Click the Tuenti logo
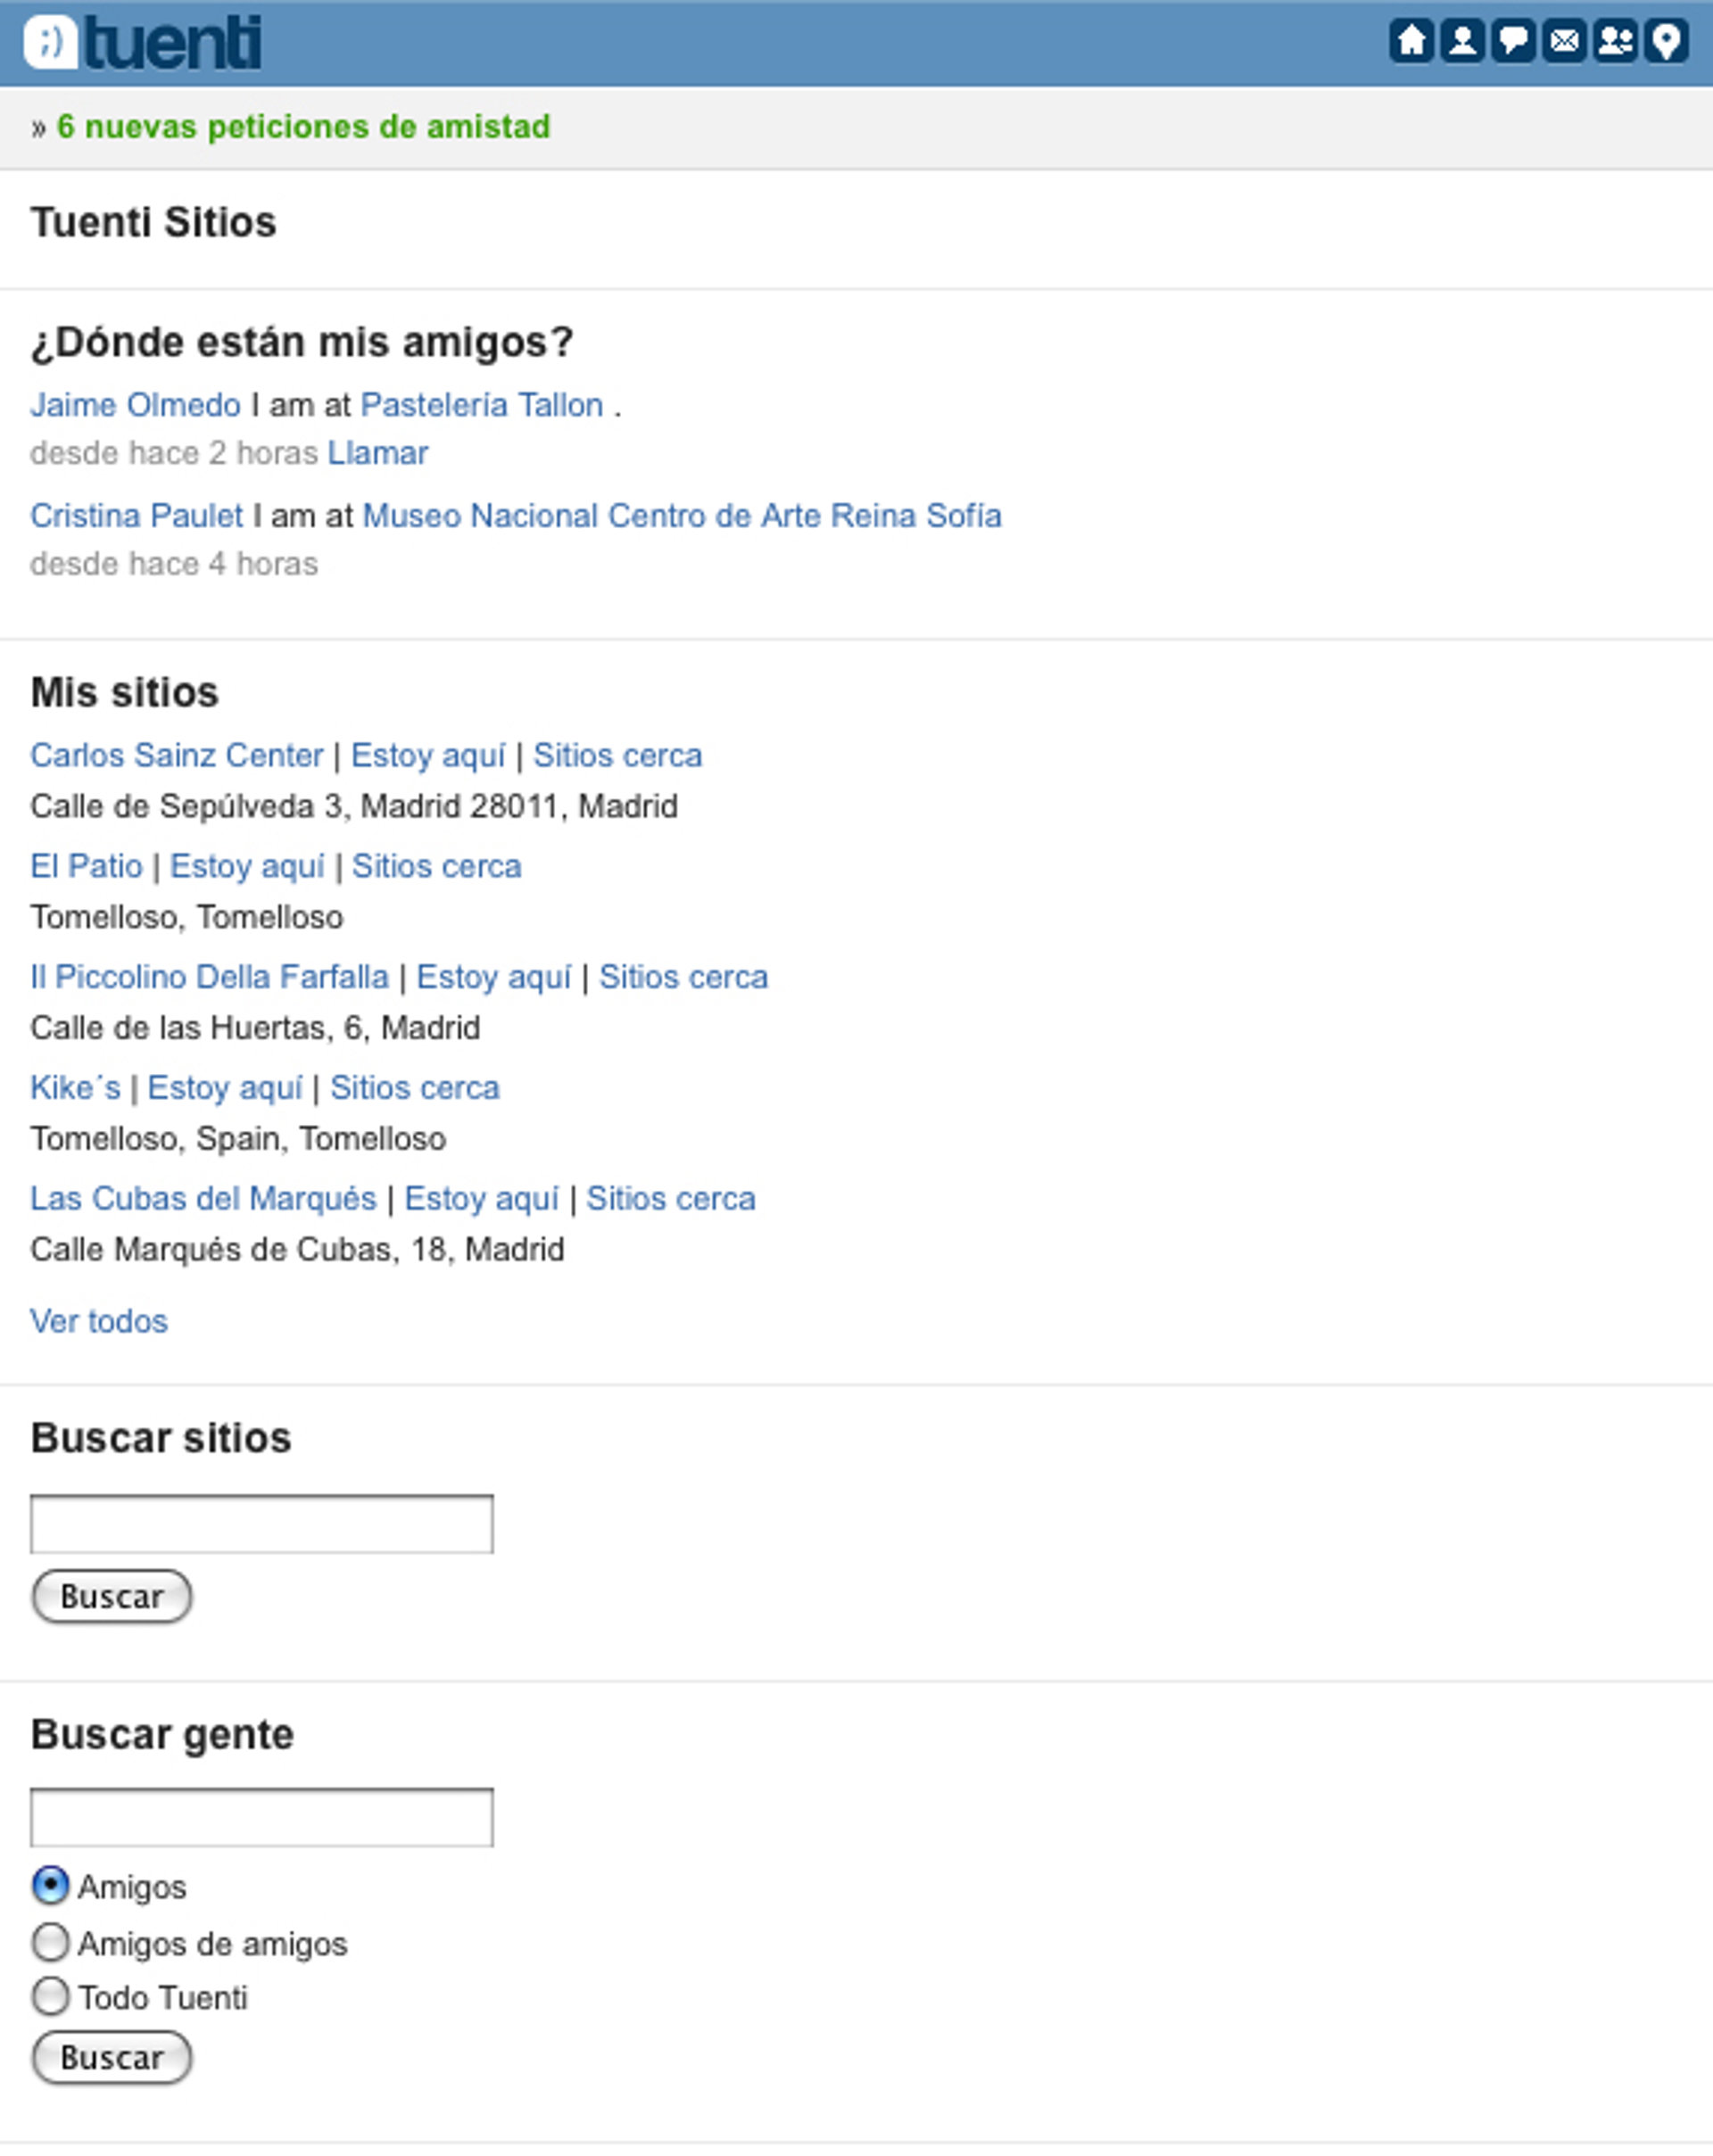1713x2156 pixels. 143,43
